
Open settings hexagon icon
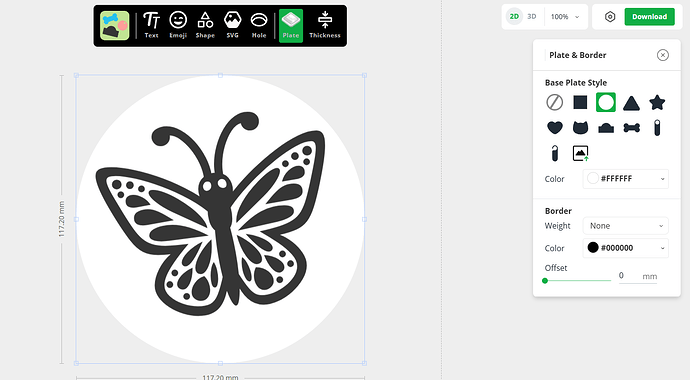point(610,17)
